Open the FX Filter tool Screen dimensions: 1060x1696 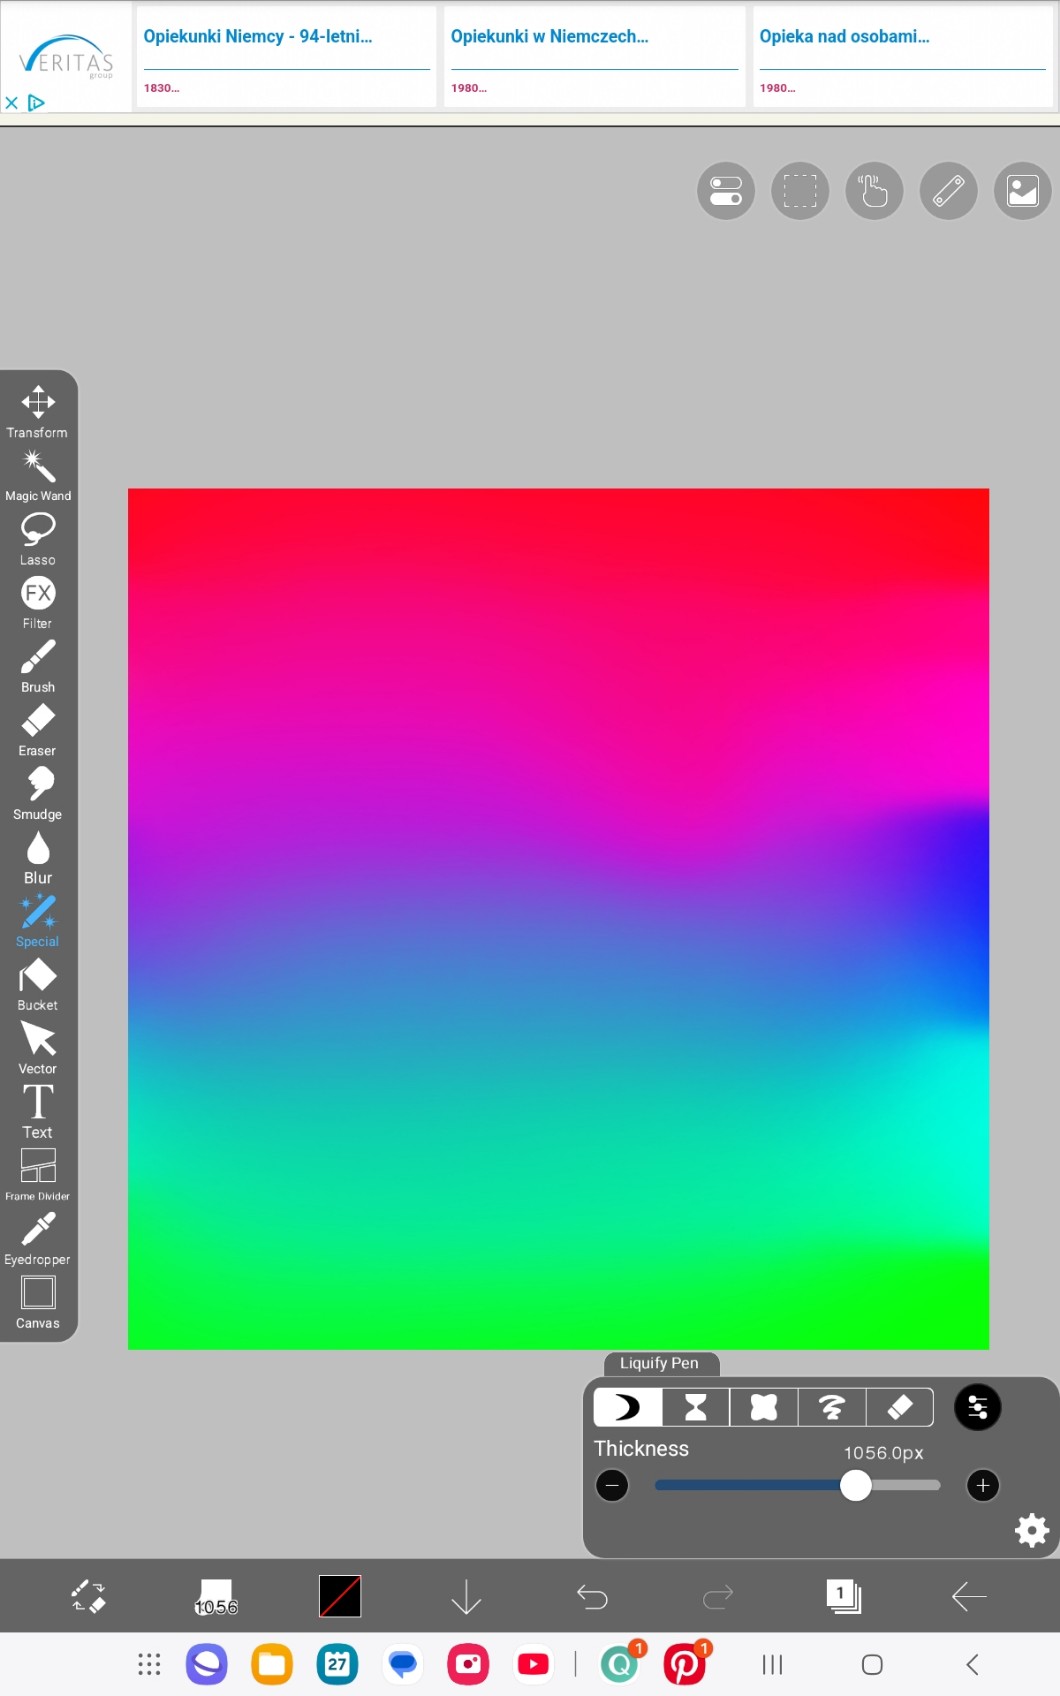pyautogui.click(x=38, y=602)
